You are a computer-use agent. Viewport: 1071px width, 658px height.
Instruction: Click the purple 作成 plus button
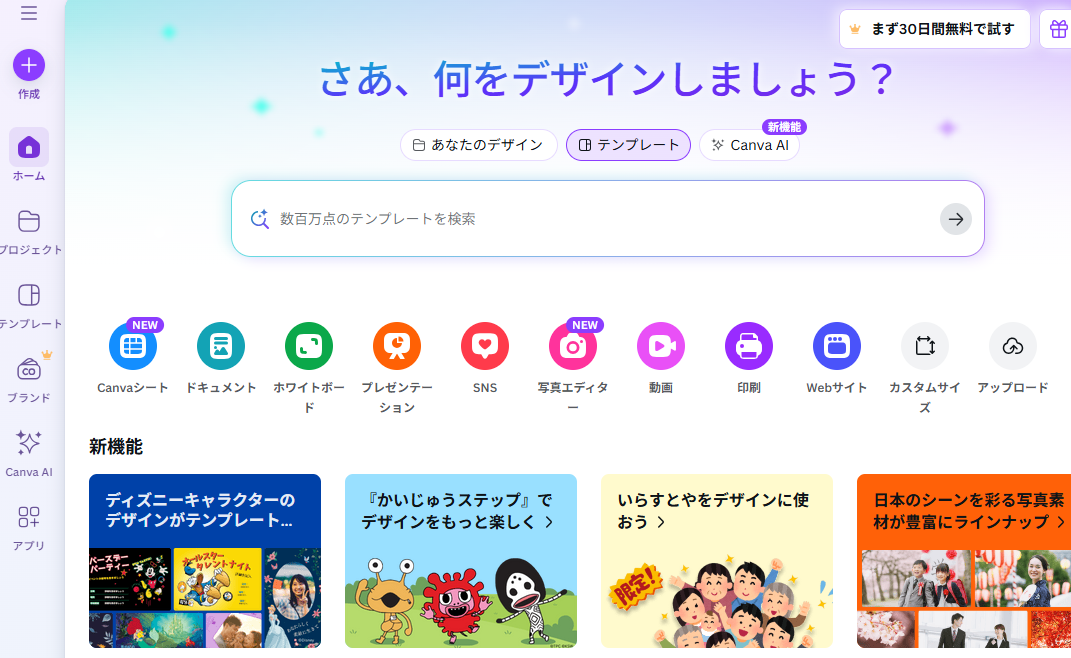(29, 66)
